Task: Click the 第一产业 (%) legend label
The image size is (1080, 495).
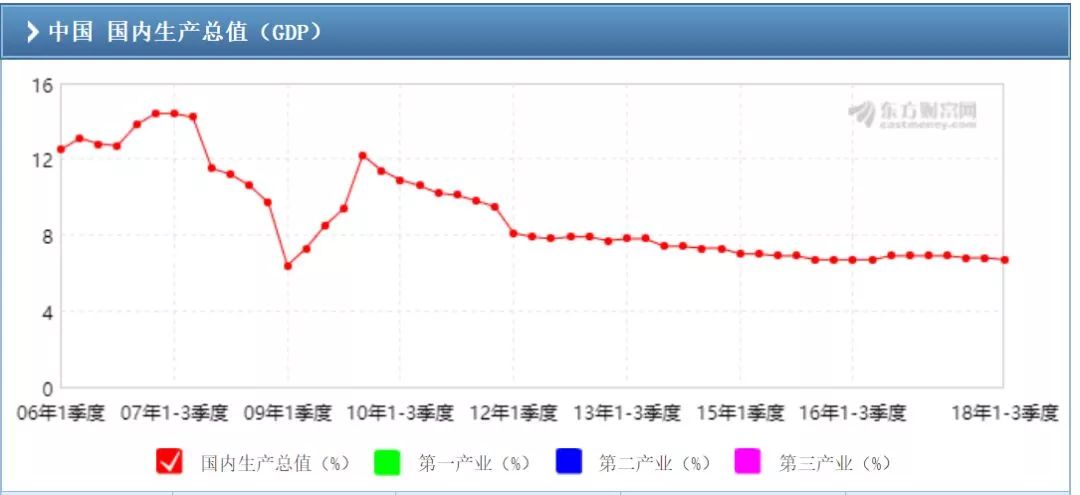Action: [474, 463]
